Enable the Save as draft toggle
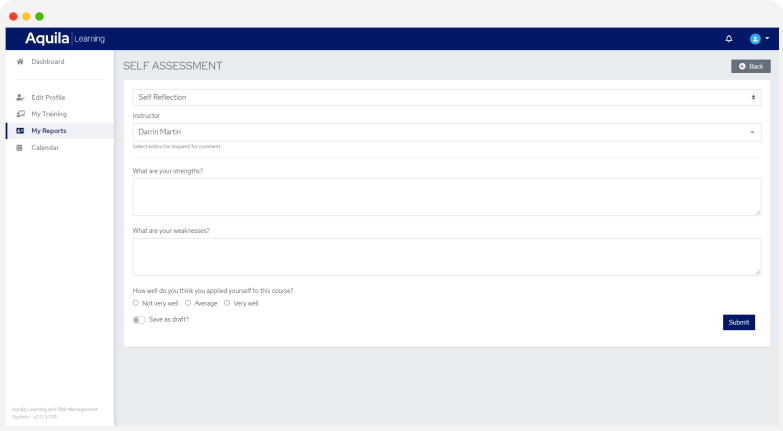This screenshot has width=783, height=431. (139, 320)
